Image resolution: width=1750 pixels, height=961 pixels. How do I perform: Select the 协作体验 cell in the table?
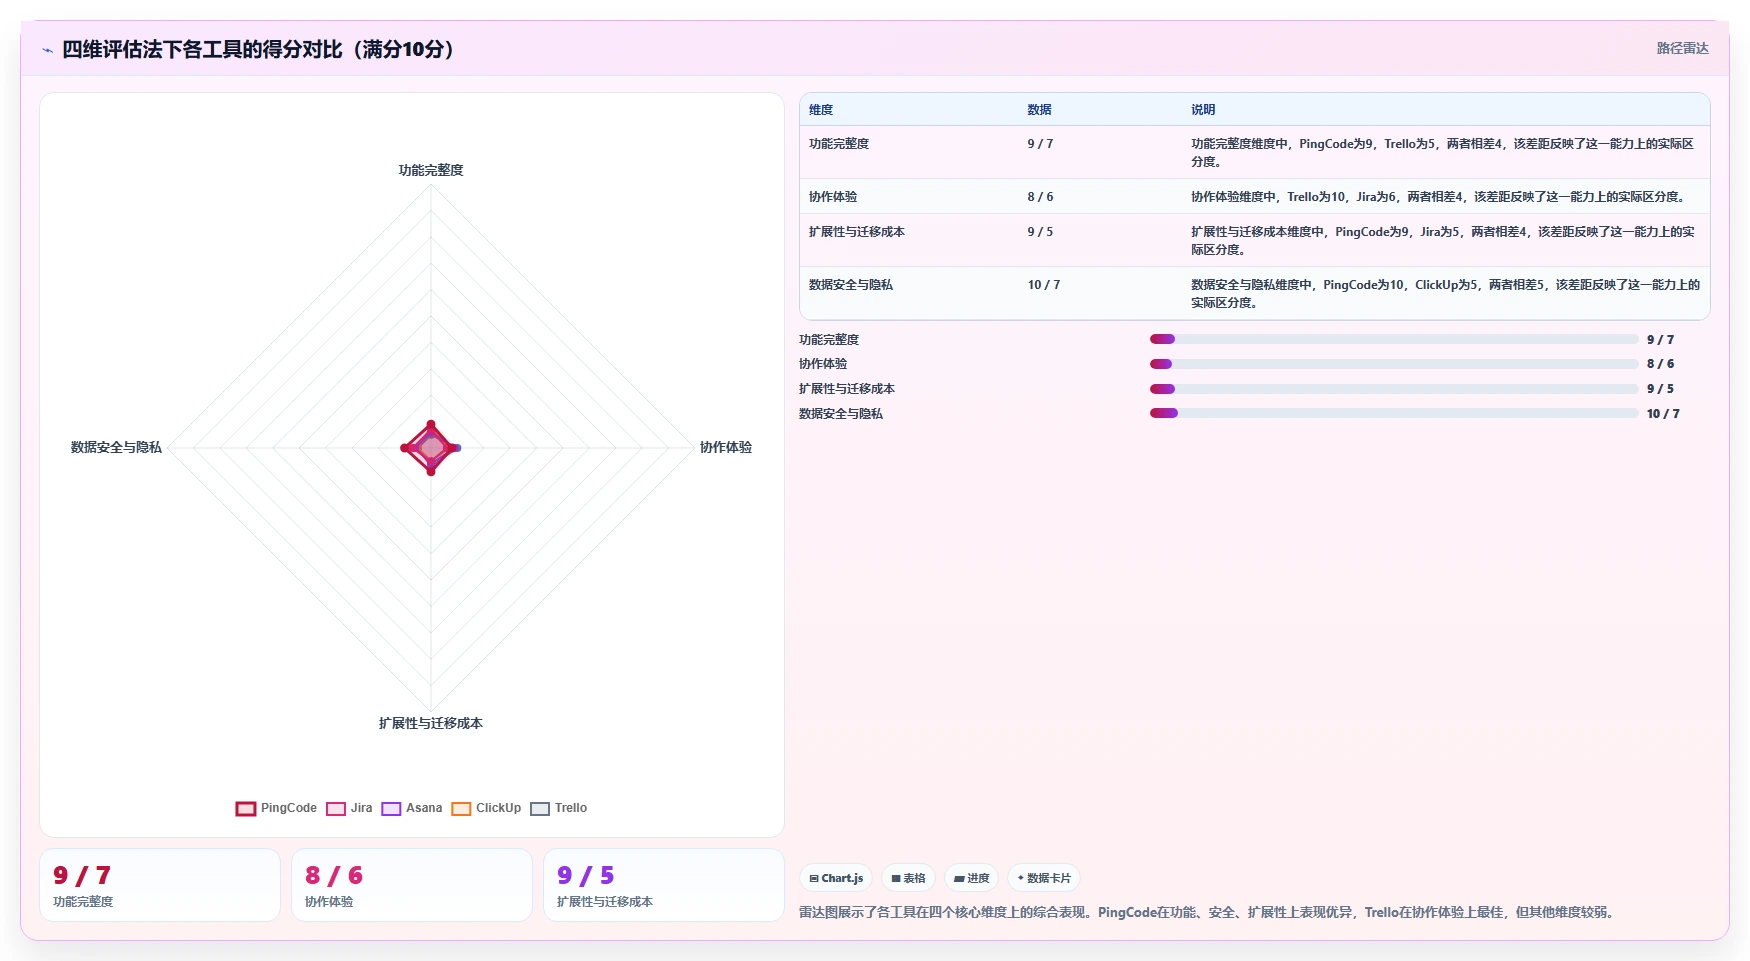click(833, 197)
